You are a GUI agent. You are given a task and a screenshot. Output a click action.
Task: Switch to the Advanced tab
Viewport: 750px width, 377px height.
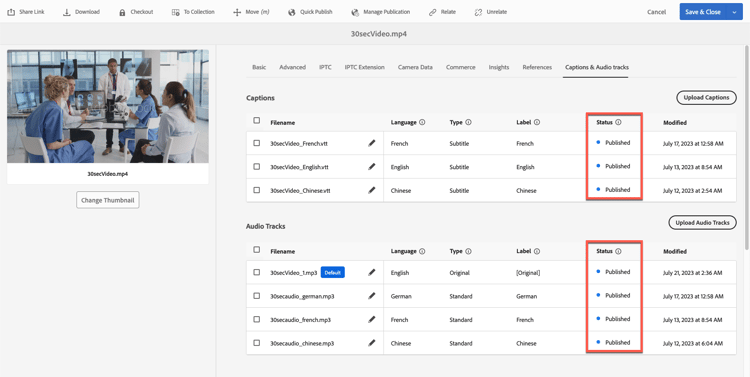click(x=292, y=67)
